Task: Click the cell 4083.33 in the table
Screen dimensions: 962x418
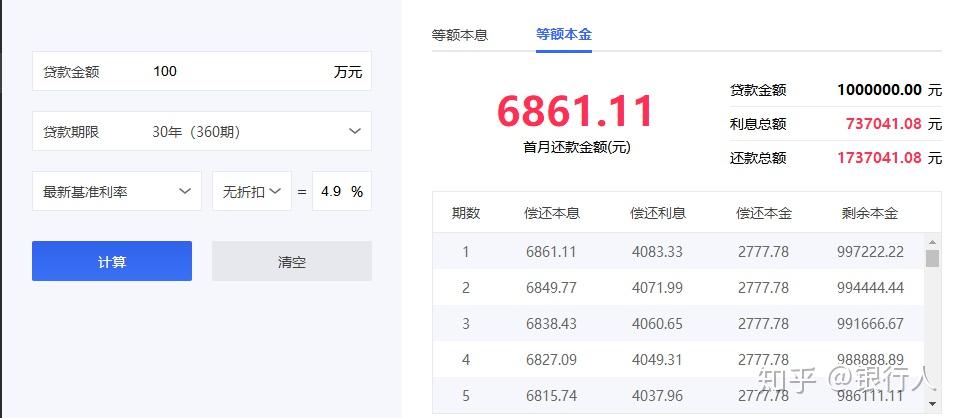Action: point(657,252)
